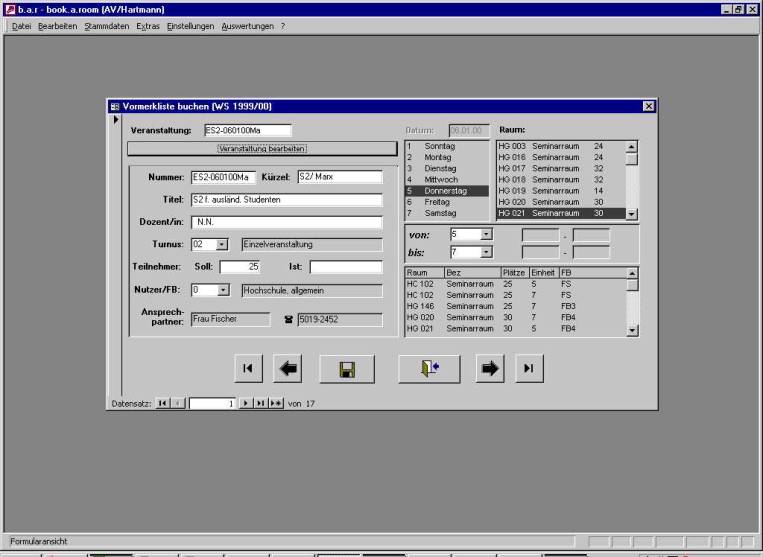Select Samstag in weekday list
The width and height of the screenshot is (763, 557).
click(446, 213)
